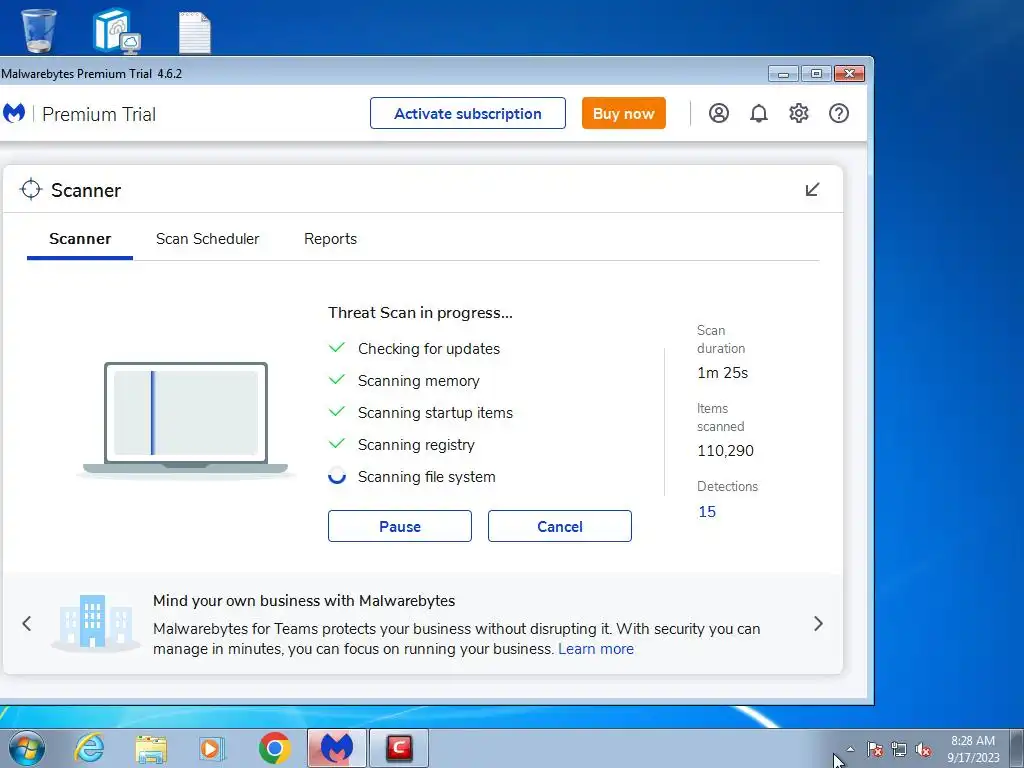The image size is (1024, 768).
Task: Switch to the Scan Scheduler tab
Action: point(207,239)
